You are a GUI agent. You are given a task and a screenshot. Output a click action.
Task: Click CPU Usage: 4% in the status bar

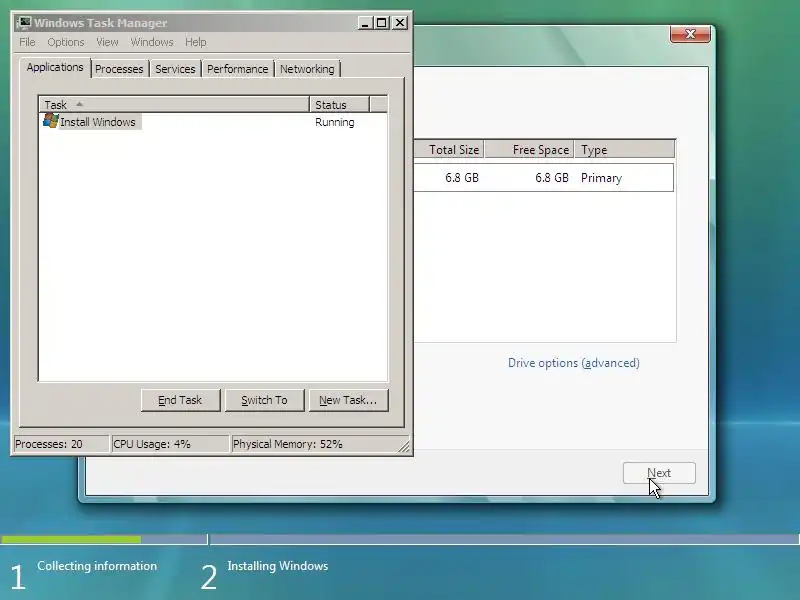[x=170, y=444]
